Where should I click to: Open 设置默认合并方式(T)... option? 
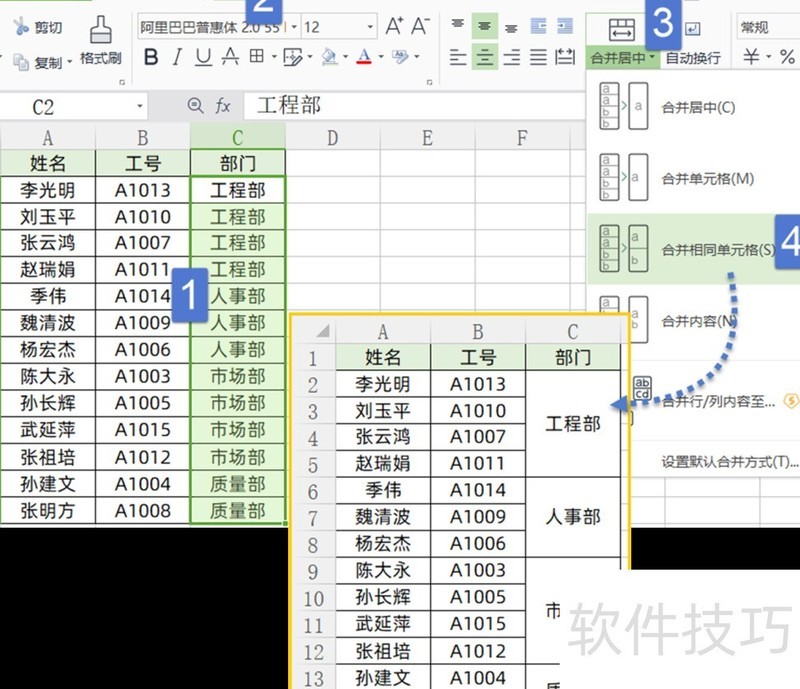(x=730, y=462)
